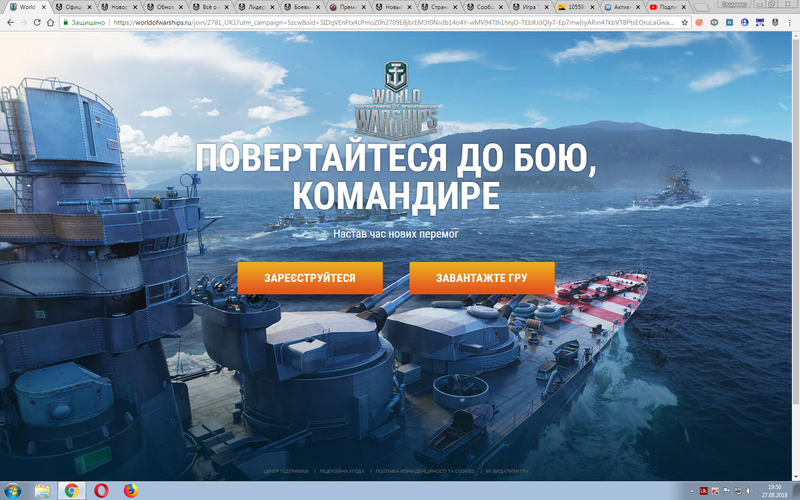This screenshot has height=500, width=800.
Task: Click the page scrollbar down arrow
Action: [795, 476]
